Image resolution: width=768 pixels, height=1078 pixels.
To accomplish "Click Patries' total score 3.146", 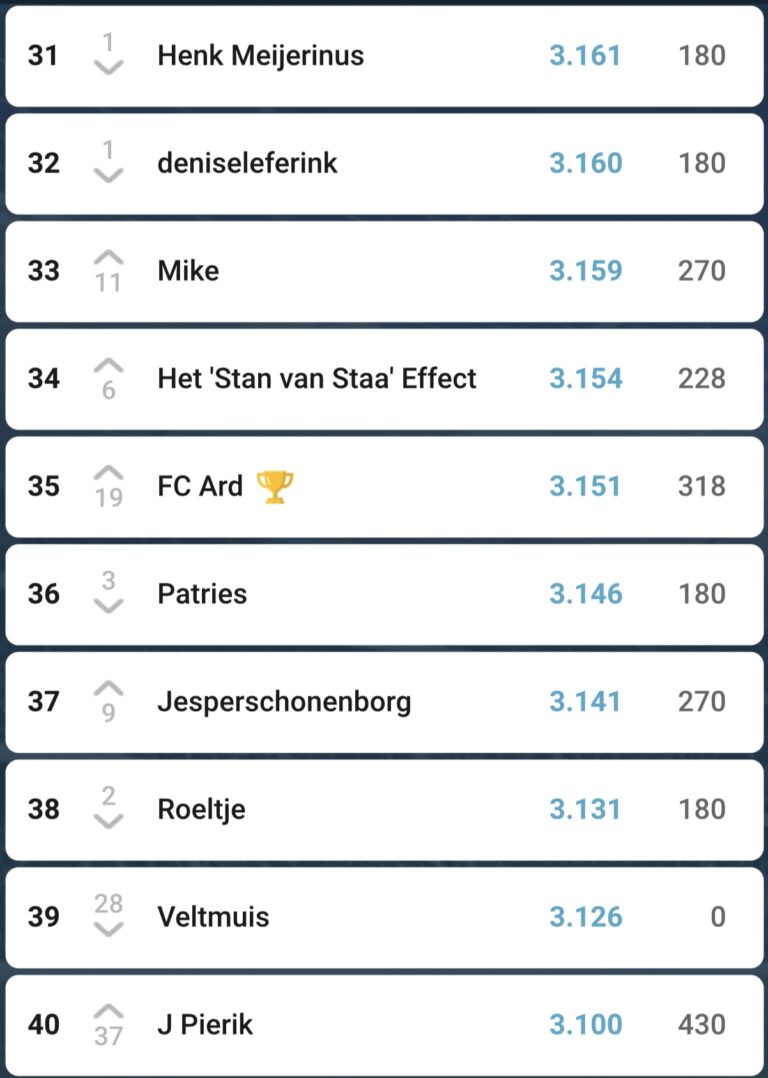I will (585, 594).
